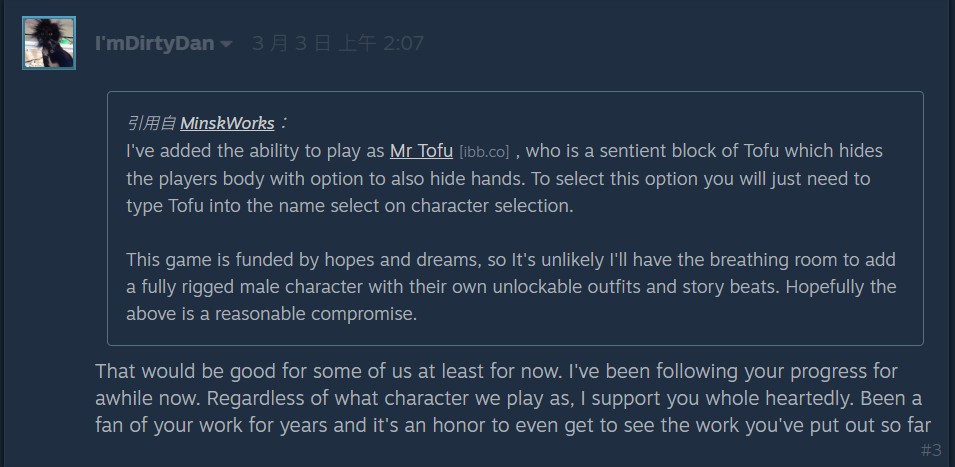Click the text "fully rigged male character"
955x467 pixels.
point(250,287)
